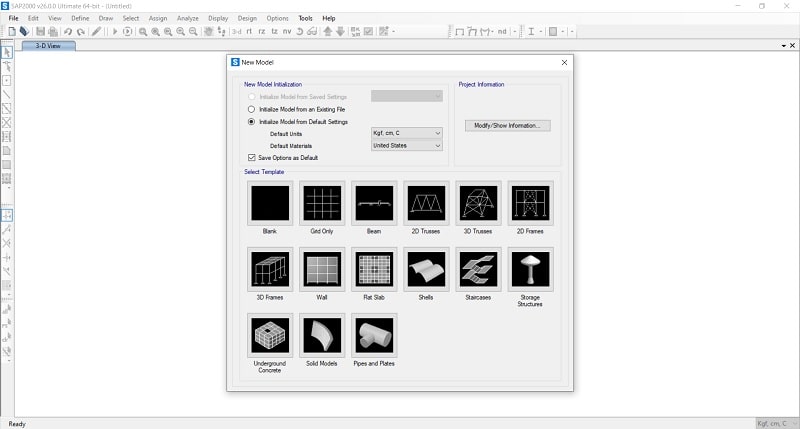Click the Modify/Show Information button
This screenshot has height=429, width=800.
(x=507, y=126)
